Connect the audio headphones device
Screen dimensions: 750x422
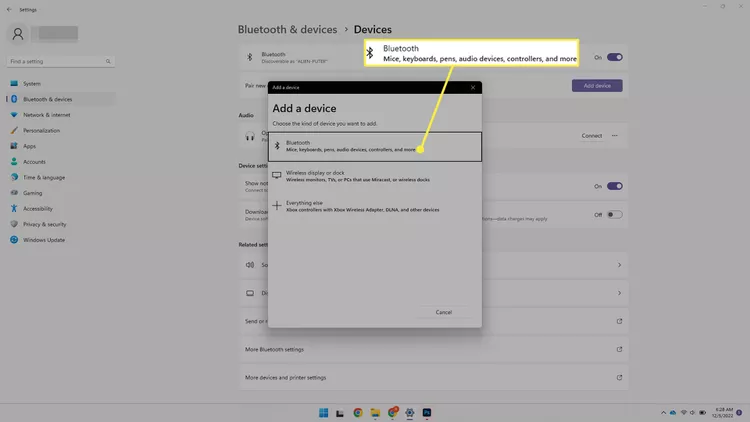point(592,136)
